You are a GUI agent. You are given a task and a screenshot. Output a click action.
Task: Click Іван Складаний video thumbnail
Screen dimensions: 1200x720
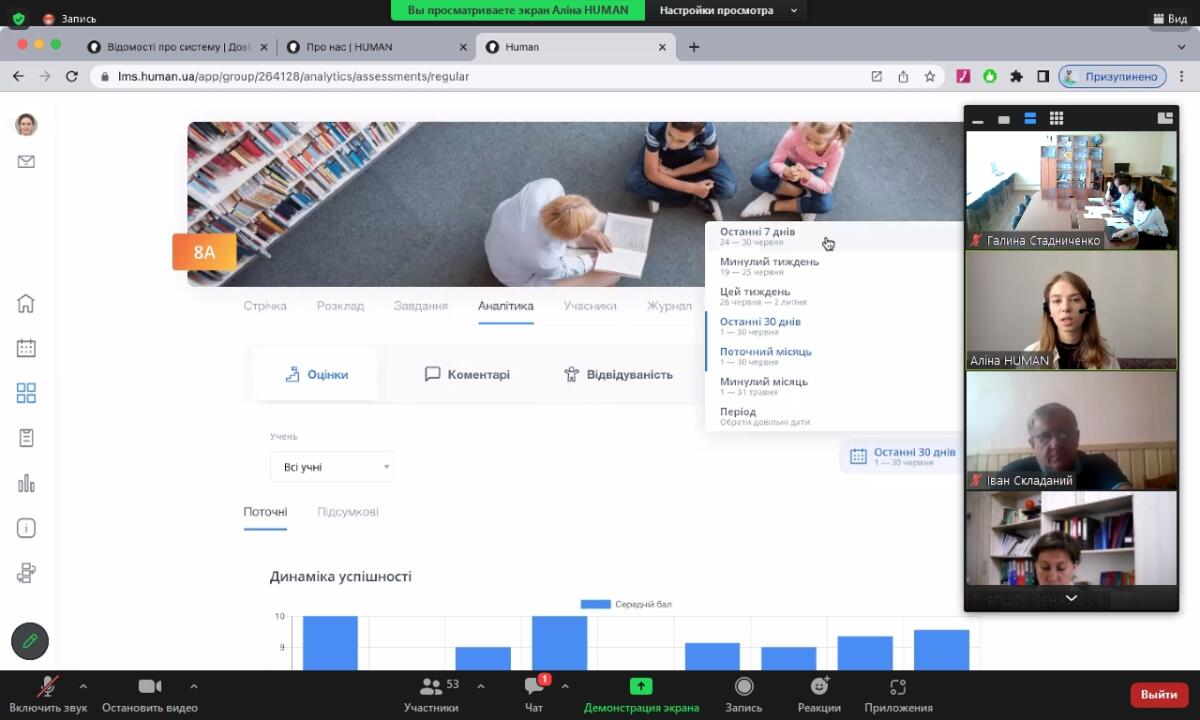click(1071, 430)
